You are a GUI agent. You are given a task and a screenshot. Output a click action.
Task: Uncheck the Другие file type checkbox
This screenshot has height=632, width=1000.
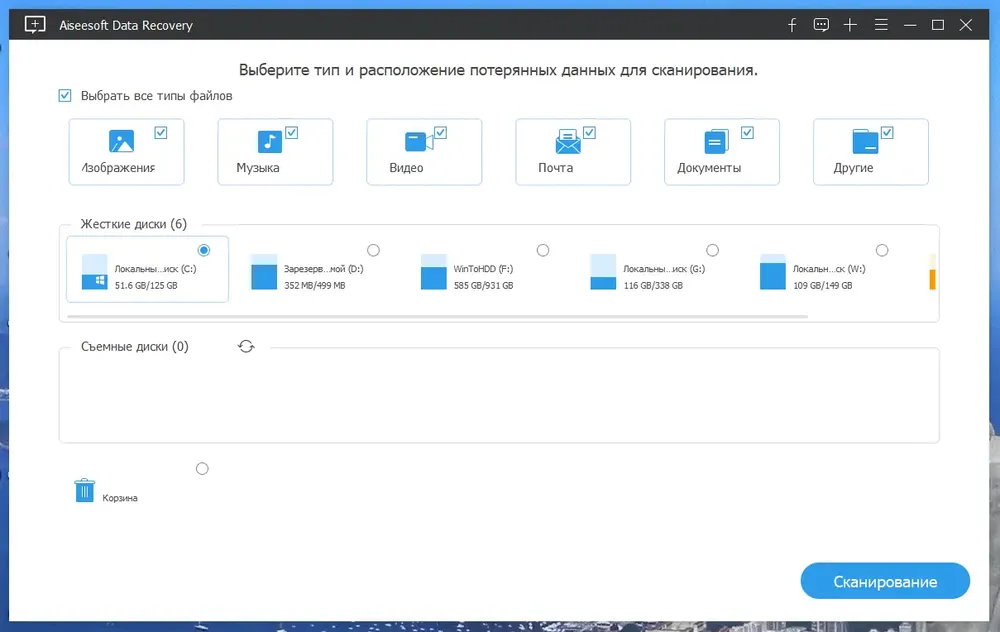(x=886, y=133)
